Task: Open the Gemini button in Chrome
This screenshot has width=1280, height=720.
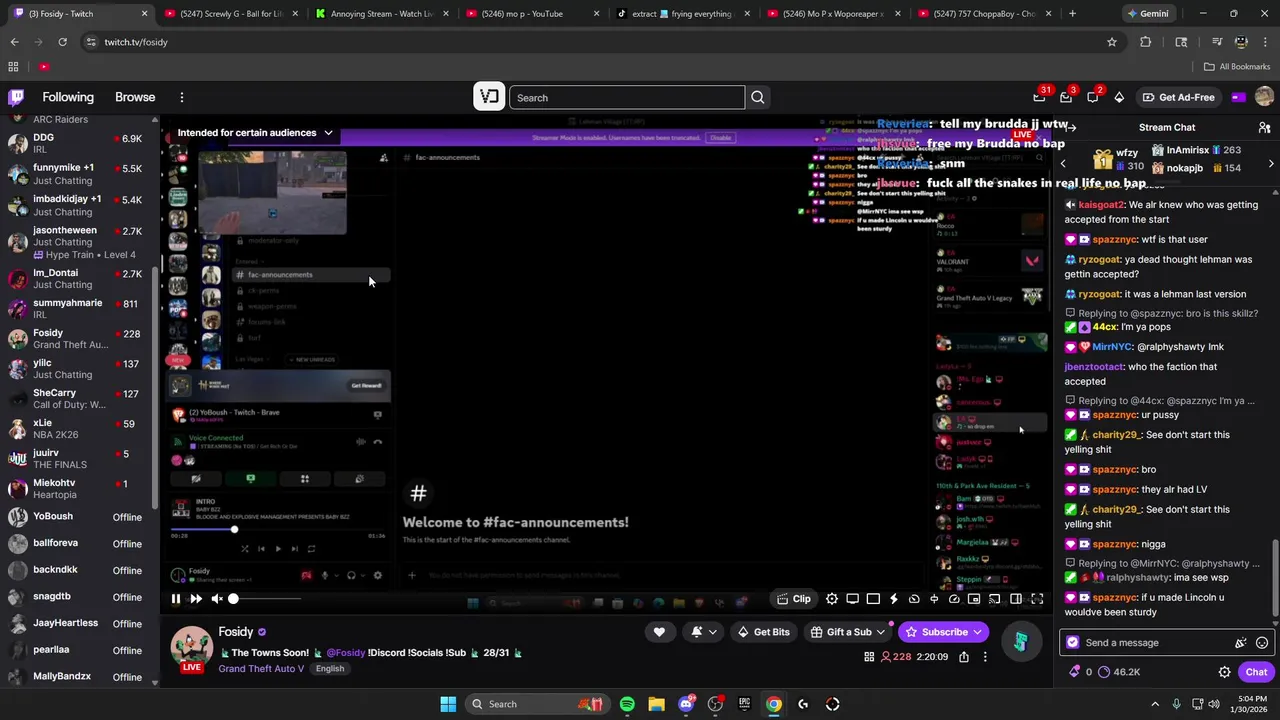Action: pos(1147,14)
